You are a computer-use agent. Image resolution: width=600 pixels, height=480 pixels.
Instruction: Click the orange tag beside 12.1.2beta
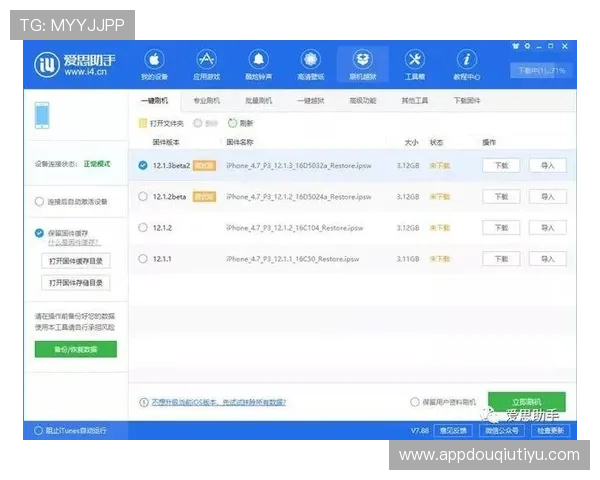click(x=204, y=196)
